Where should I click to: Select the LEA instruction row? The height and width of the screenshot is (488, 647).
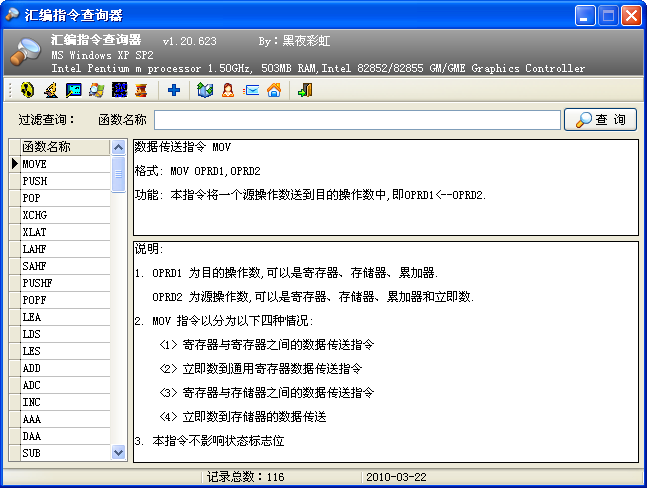(x=65, y=317)
